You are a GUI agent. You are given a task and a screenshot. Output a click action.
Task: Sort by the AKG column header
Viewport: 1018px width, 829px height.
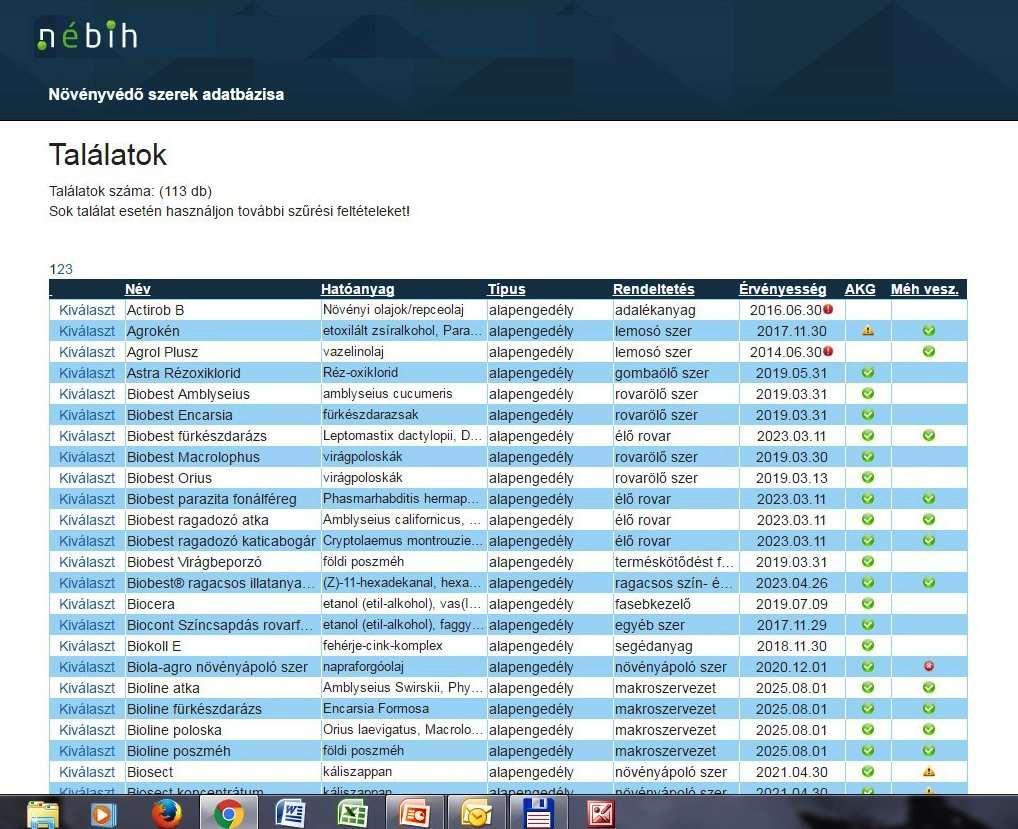click(x=860, y=289)
